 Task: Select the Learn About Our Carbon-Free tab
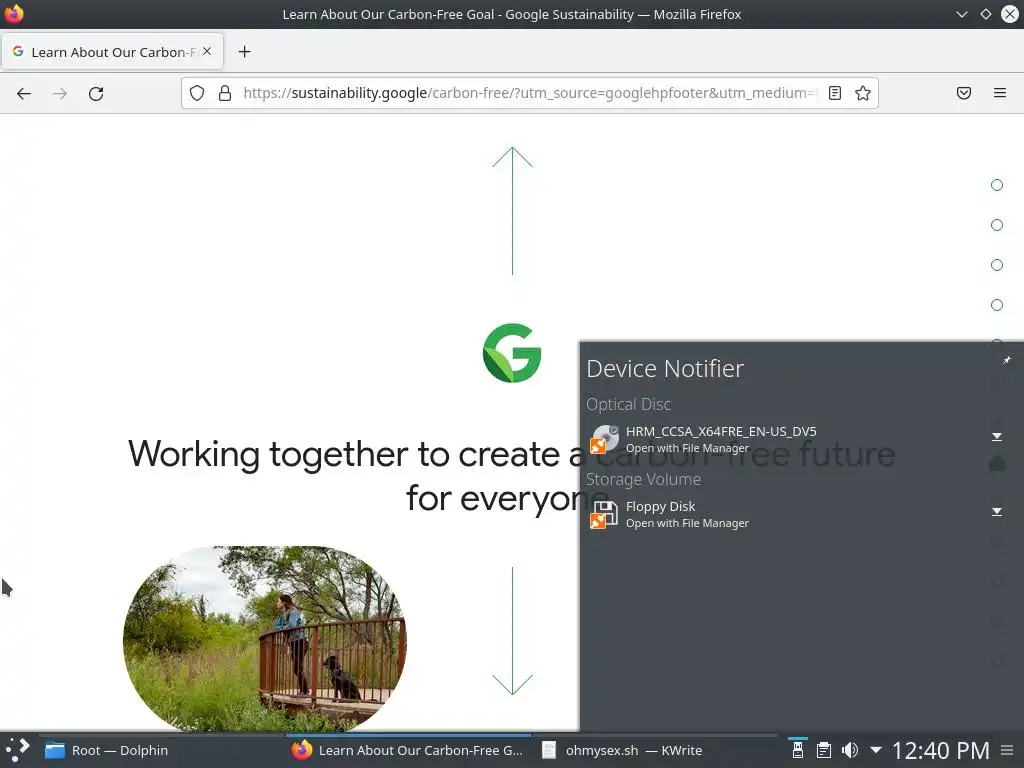point(112,52)
